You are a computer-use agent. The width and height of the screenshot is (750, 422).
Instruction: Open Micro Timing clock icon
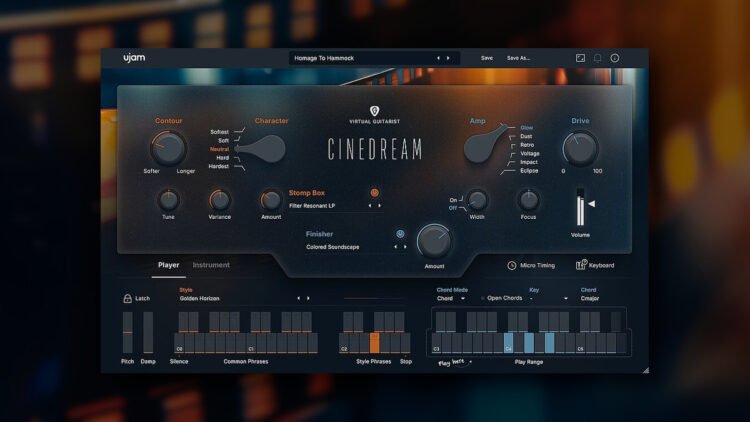point(511,265)
